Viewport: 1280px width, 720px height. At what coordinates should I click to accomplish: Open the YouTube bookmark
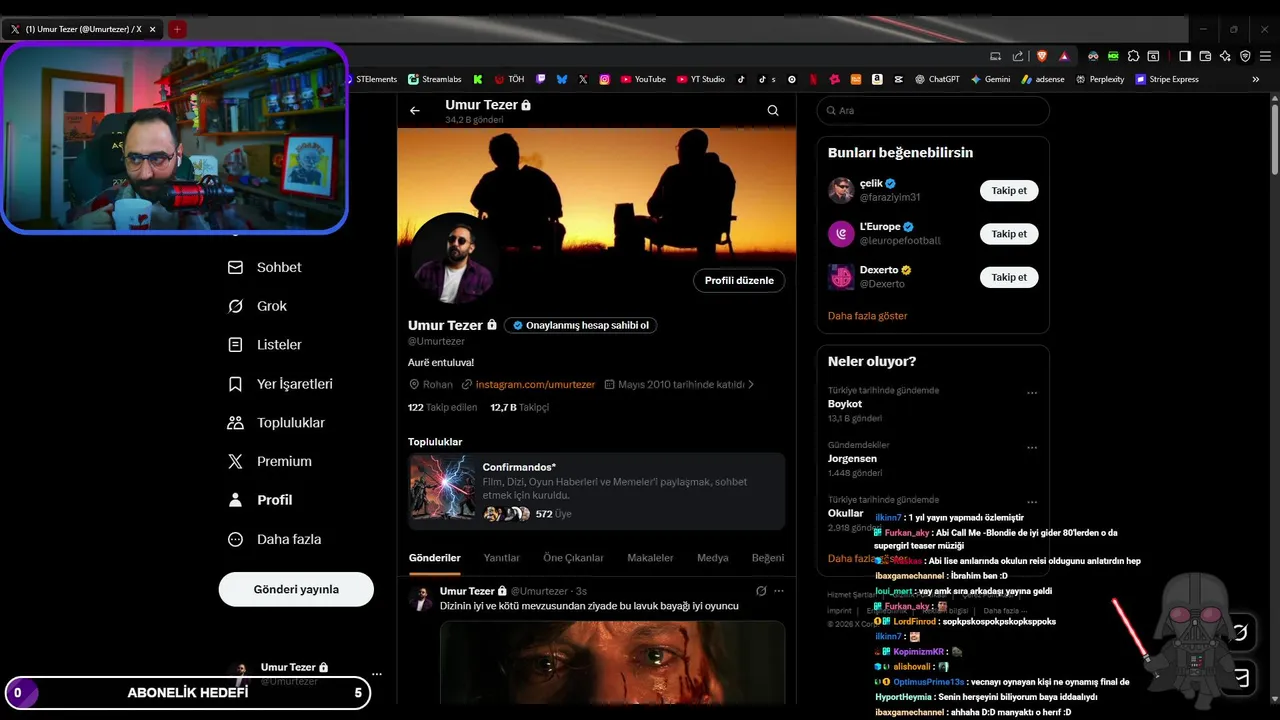pyautogui.click(x=642, y=79)
